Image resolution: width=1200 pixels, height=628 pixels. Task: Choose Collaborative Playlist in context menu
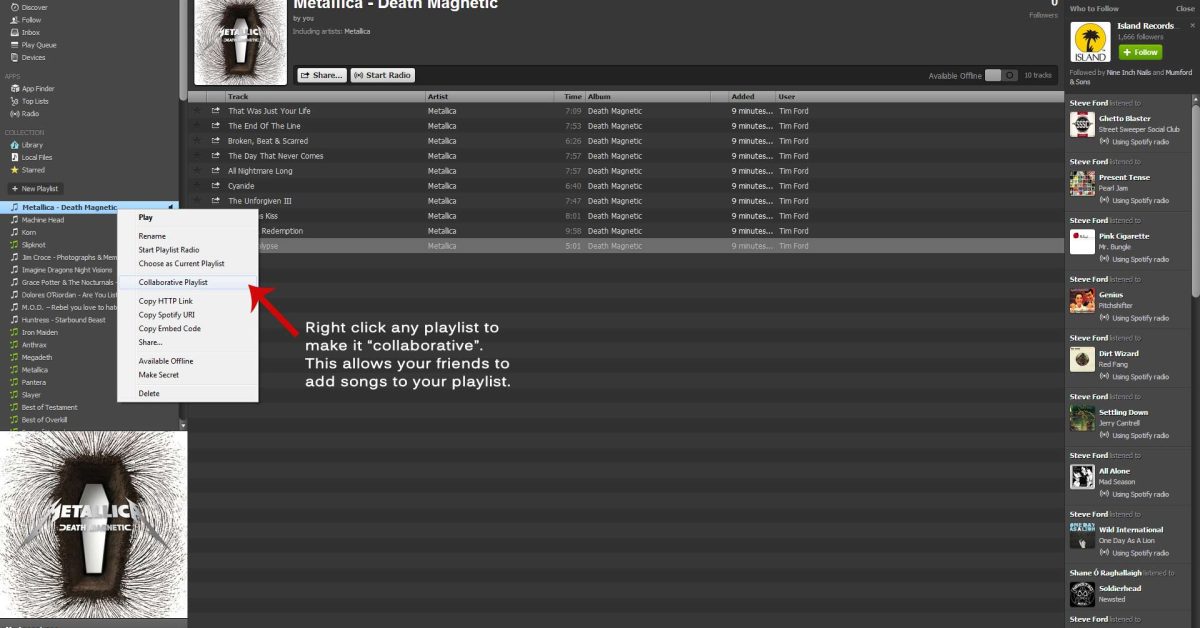[173, 282]
